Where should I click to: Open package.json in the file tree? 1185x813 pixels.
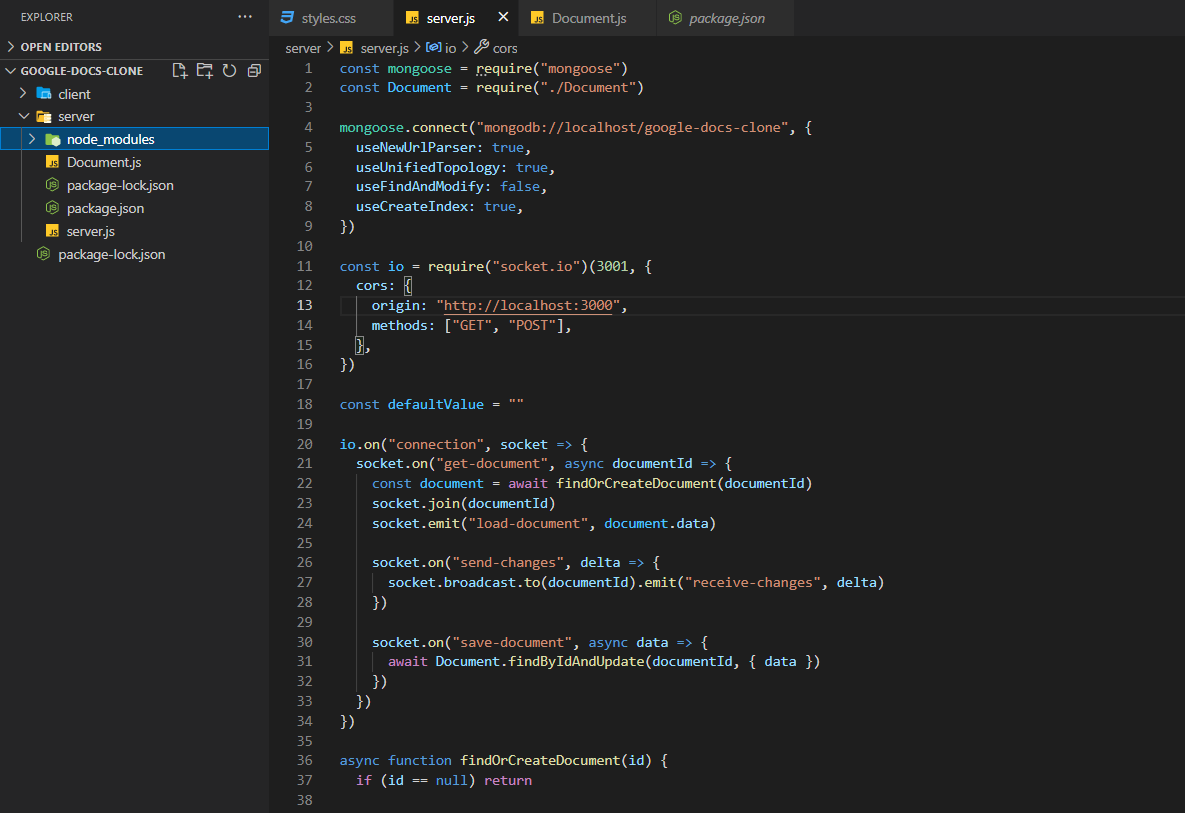point(105,209)
